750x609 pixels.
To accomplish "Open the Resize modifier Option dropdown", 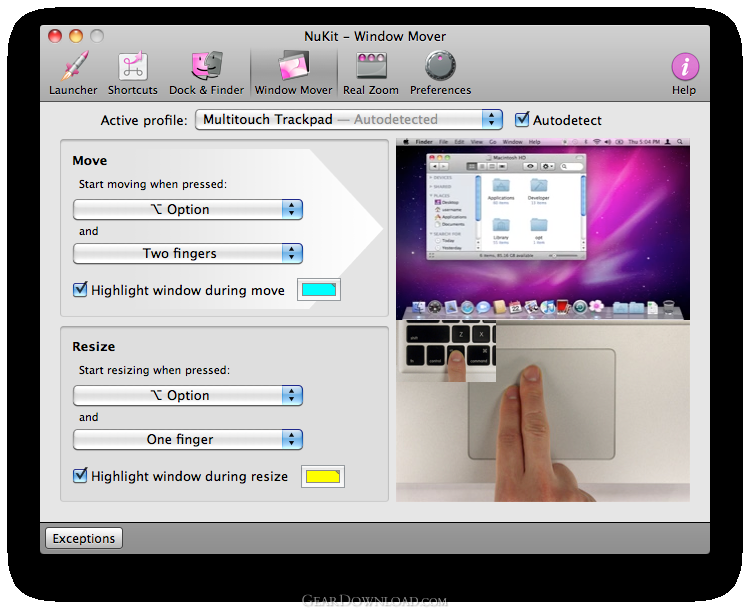I will click(188, 396).
